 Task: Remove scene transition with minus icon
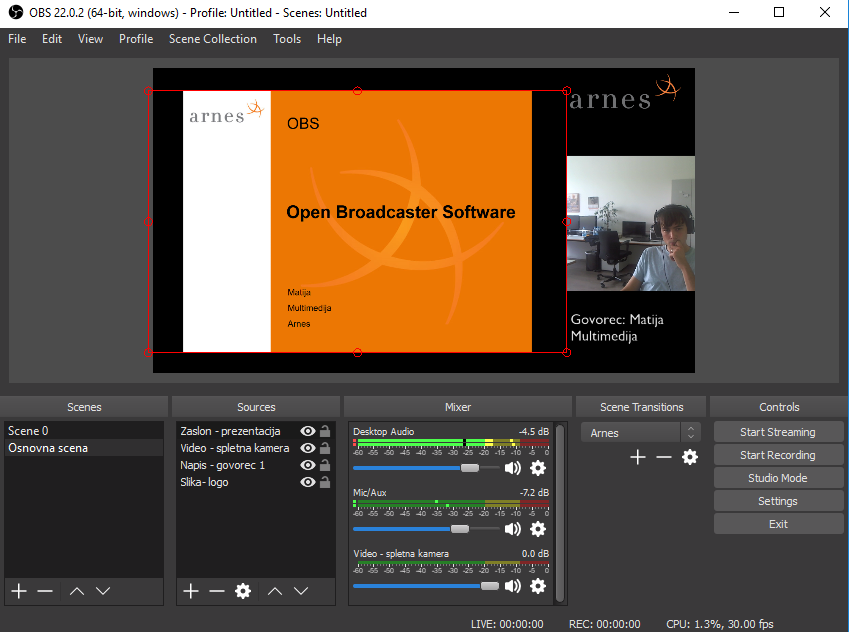pyautogui.click(x=664, y=457)
